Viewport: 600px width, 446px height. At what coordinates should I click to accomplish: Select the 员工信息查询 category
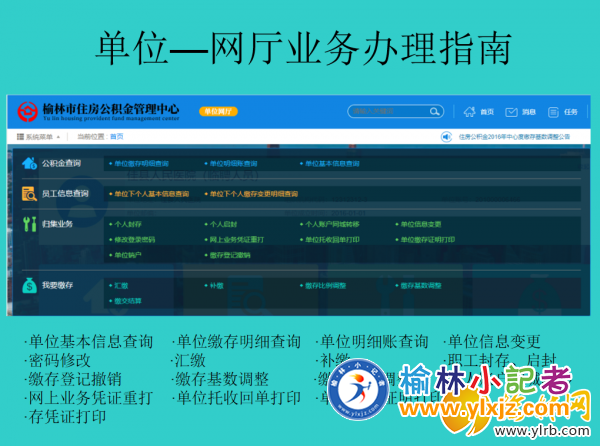click(65, 194)
